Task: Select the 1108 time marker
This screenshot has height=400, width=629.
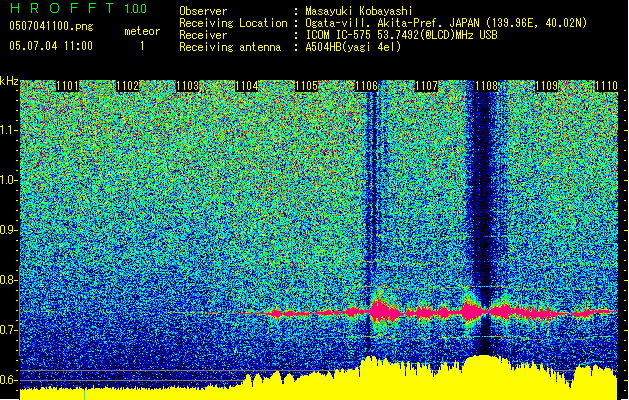Action: (x=486, y=86)
